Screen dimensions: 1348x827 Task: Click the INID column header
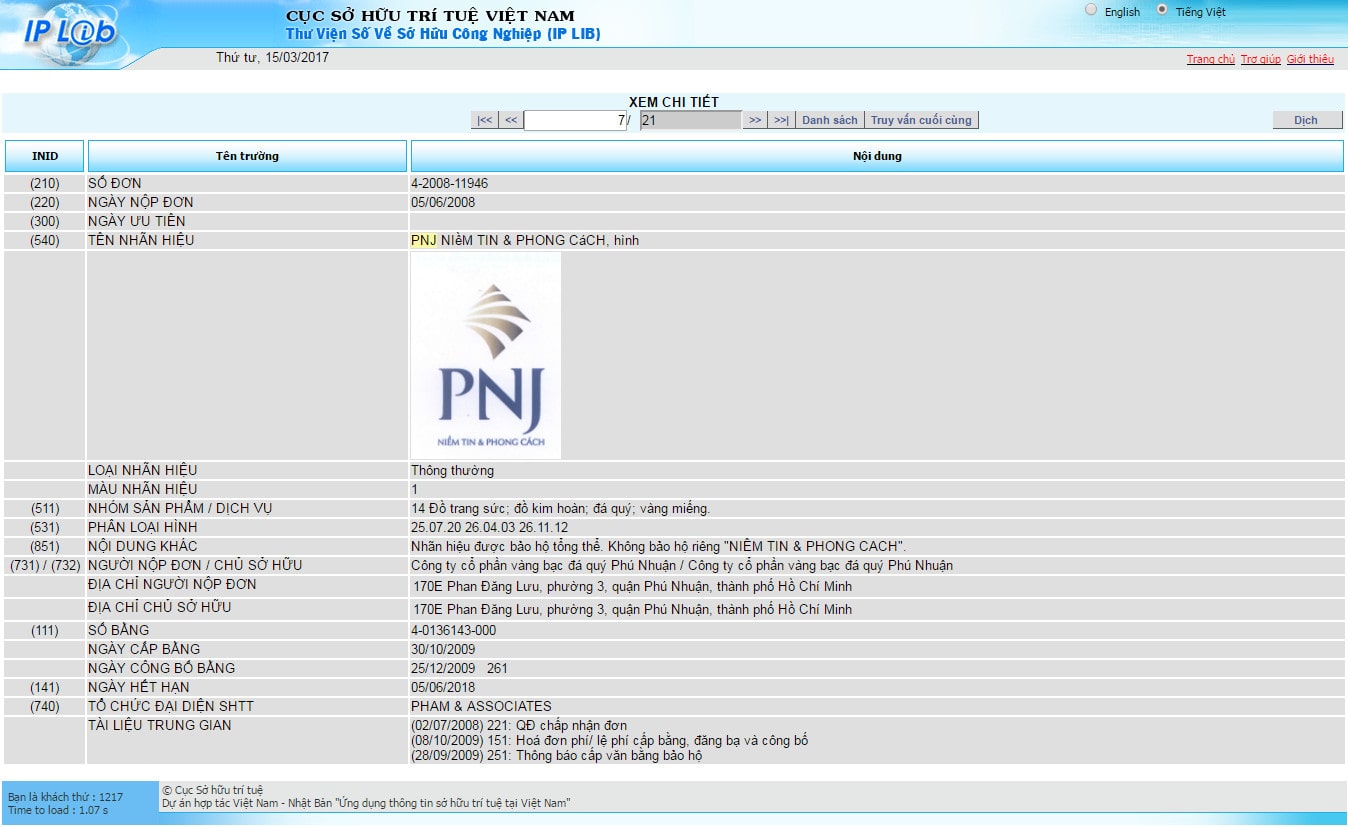coord(45,156)
